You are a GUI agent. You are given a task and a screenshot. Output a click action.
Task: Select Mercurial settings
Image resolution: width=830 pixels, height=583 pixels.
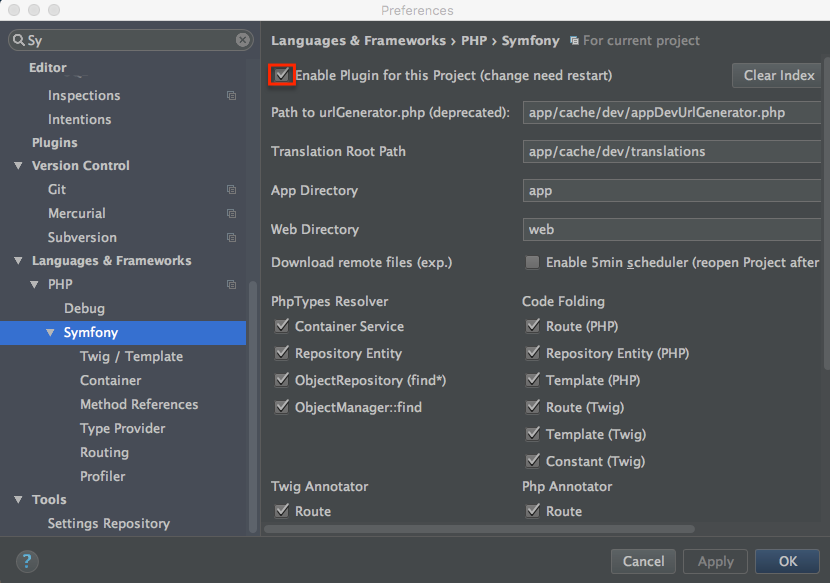click(x=77, y=213)
